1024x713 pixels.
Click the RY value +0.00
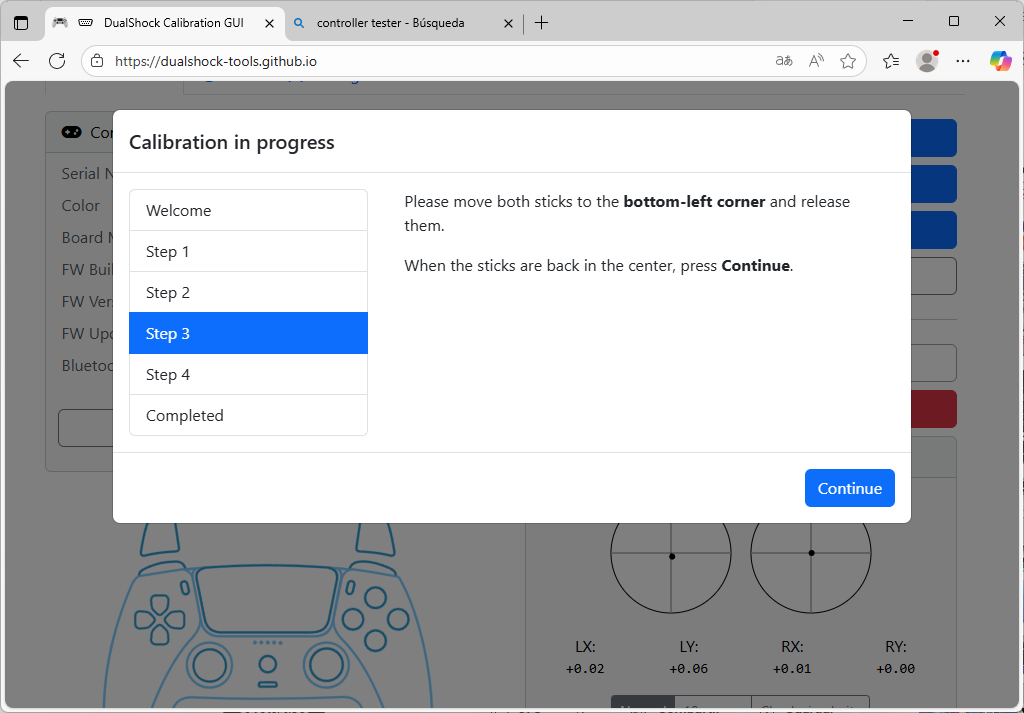(x=895, y=669)
